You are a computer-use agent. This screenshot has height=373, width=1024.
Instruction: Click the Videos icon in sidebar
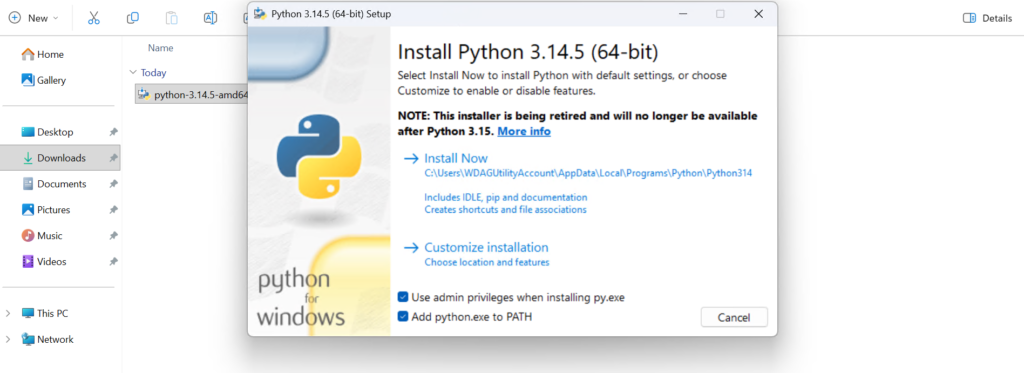(x=27, y=262)
